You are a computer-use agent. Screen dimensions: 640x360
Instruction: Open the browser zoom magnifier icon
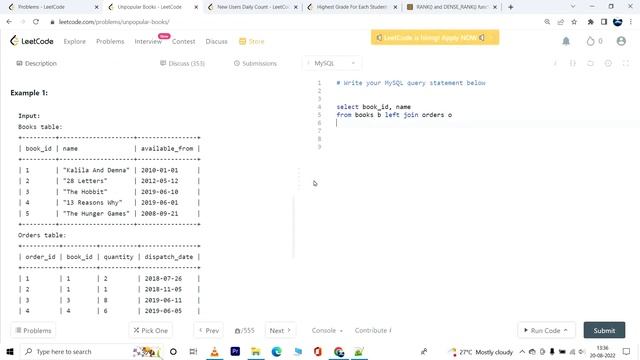(547, 22)
